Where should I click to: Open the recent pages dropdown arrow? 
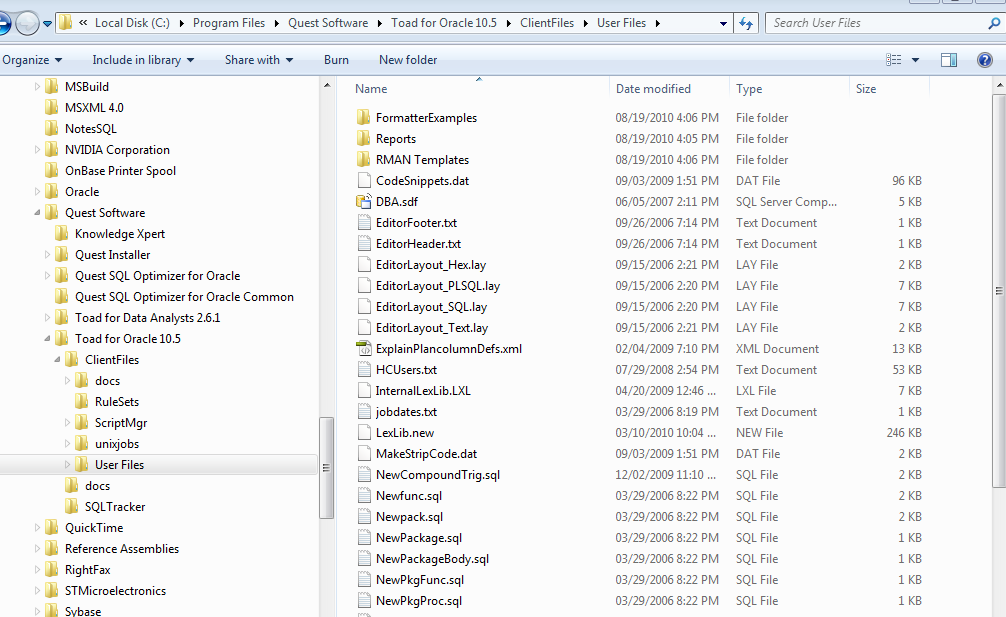click(47, 24)
